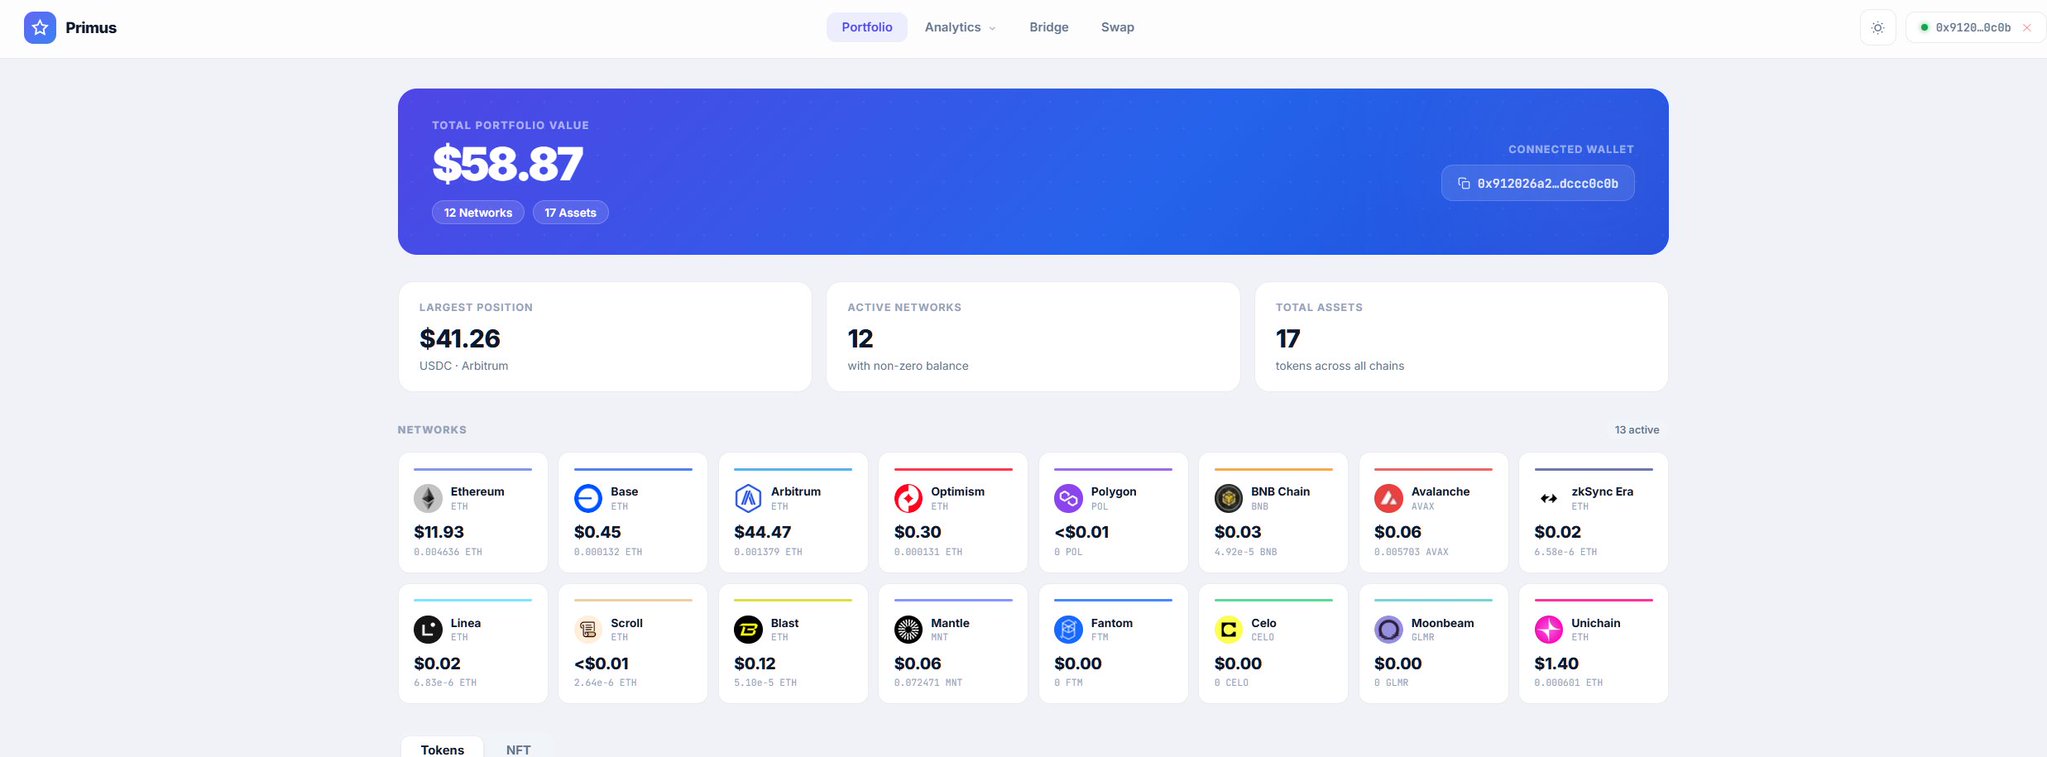This screenshot has width=2047, height=757.
Task: Toggle the light/dark theme sun icon
Action: pyautogui.click(x=1878, y=28)
